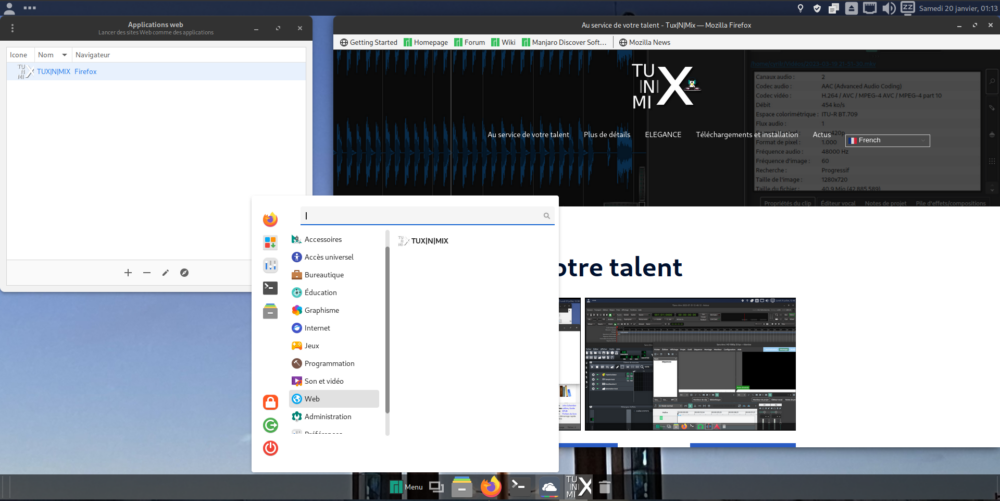Launch the terminal from the menu favorites sidebar
The height and width of the screenshot is (501, 1000).
[270, 288]
